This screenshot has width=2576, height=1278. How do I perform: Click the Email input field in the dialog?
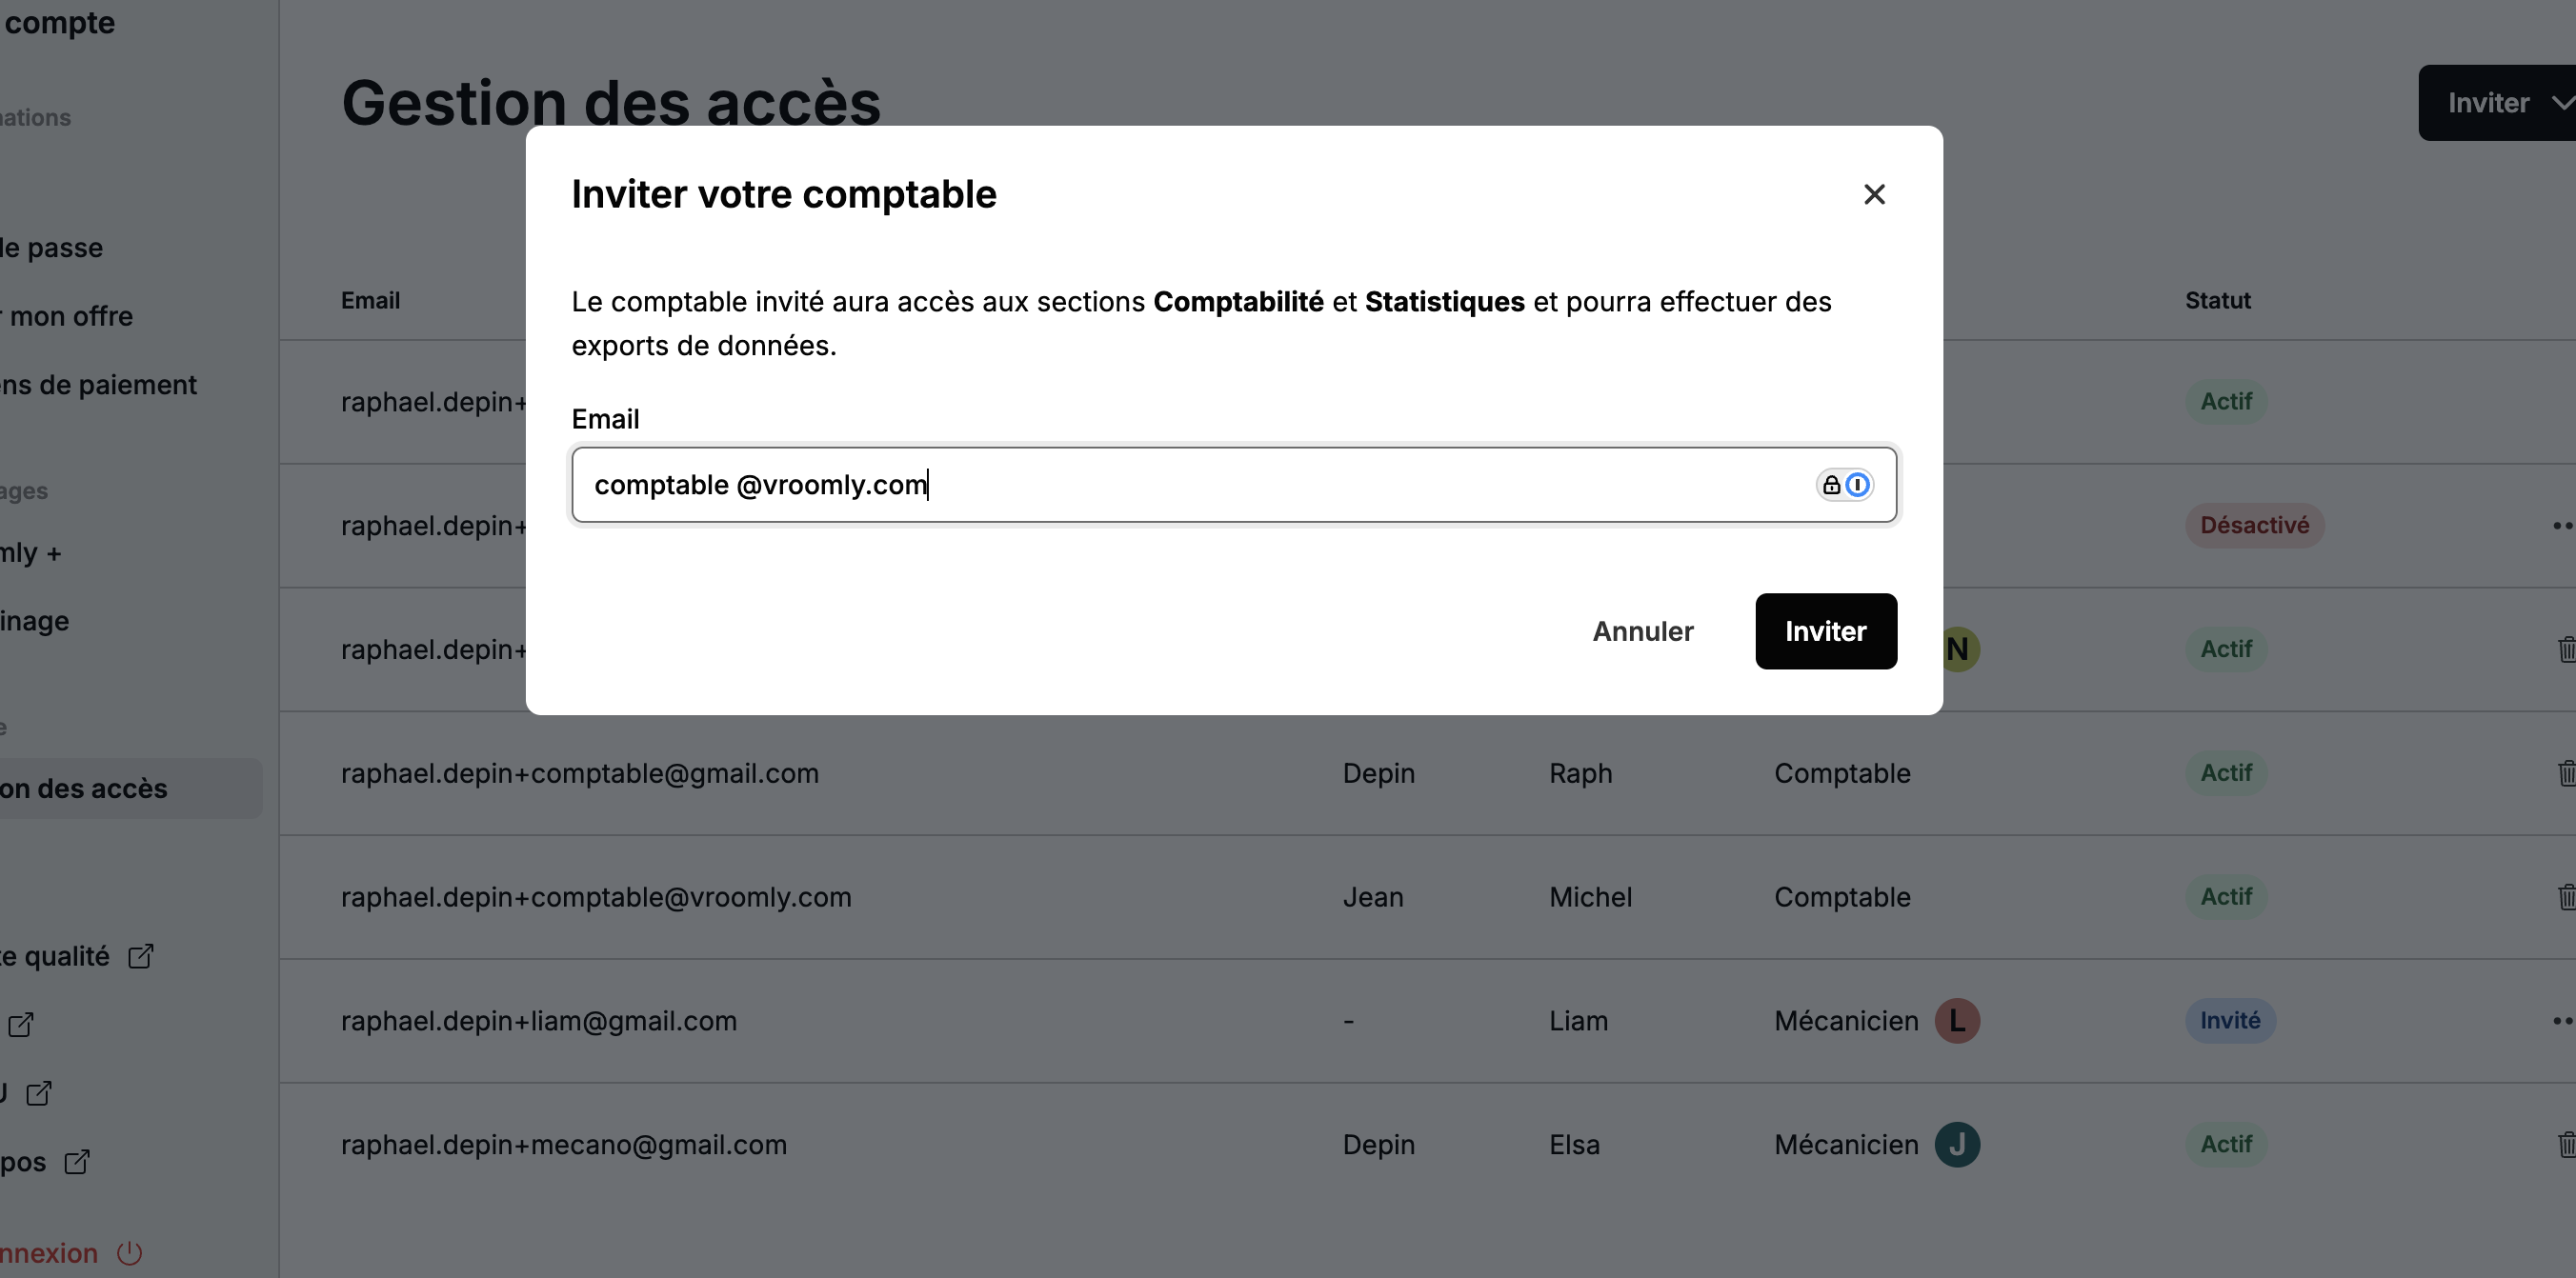click(1234, 485)
